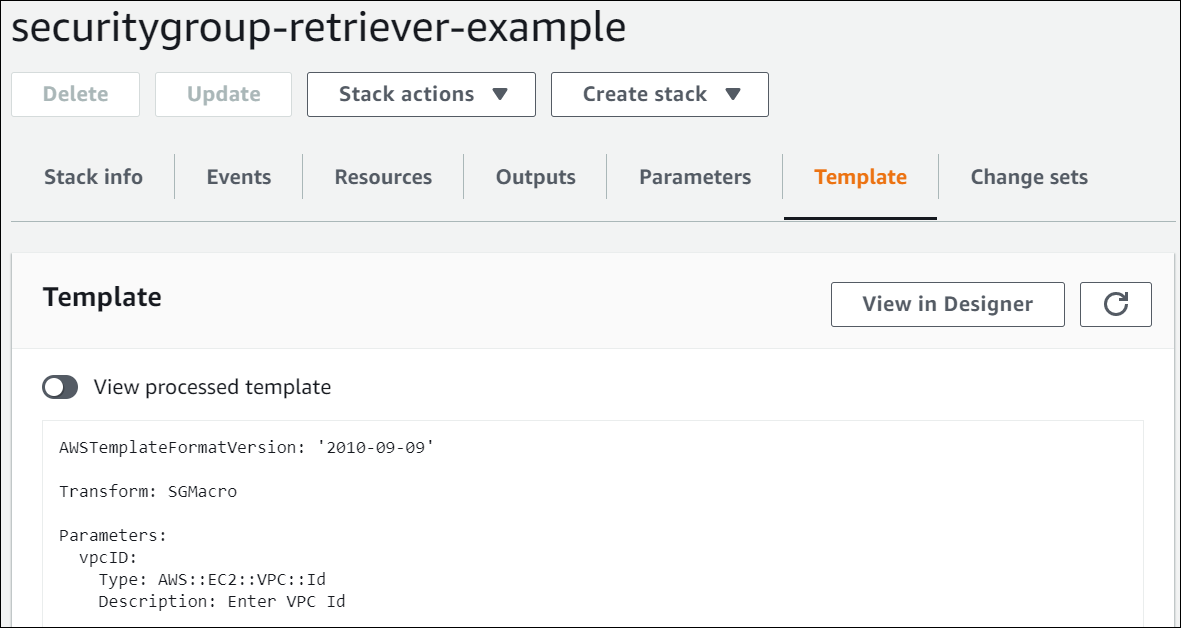Click the View in Designer button
The height and width of the screenshot is (628, 1181).
947,304
